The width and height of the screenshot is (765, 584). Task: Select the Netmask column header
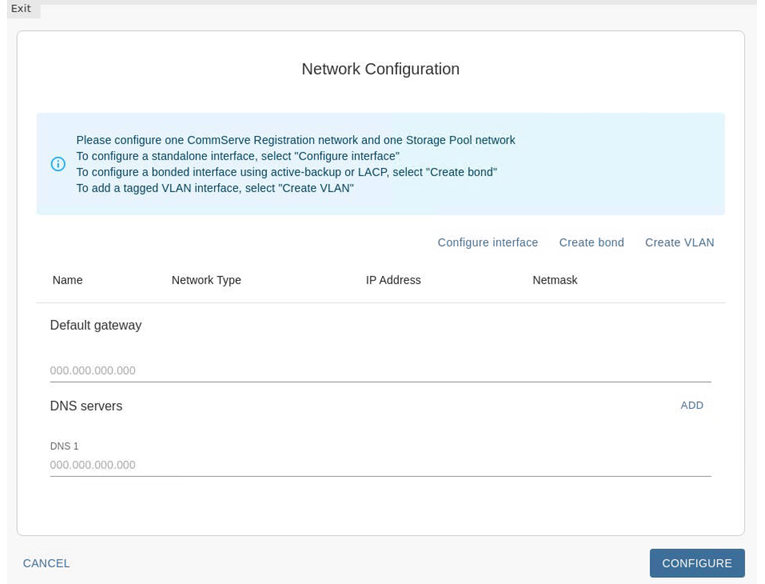tap(555, 280)
